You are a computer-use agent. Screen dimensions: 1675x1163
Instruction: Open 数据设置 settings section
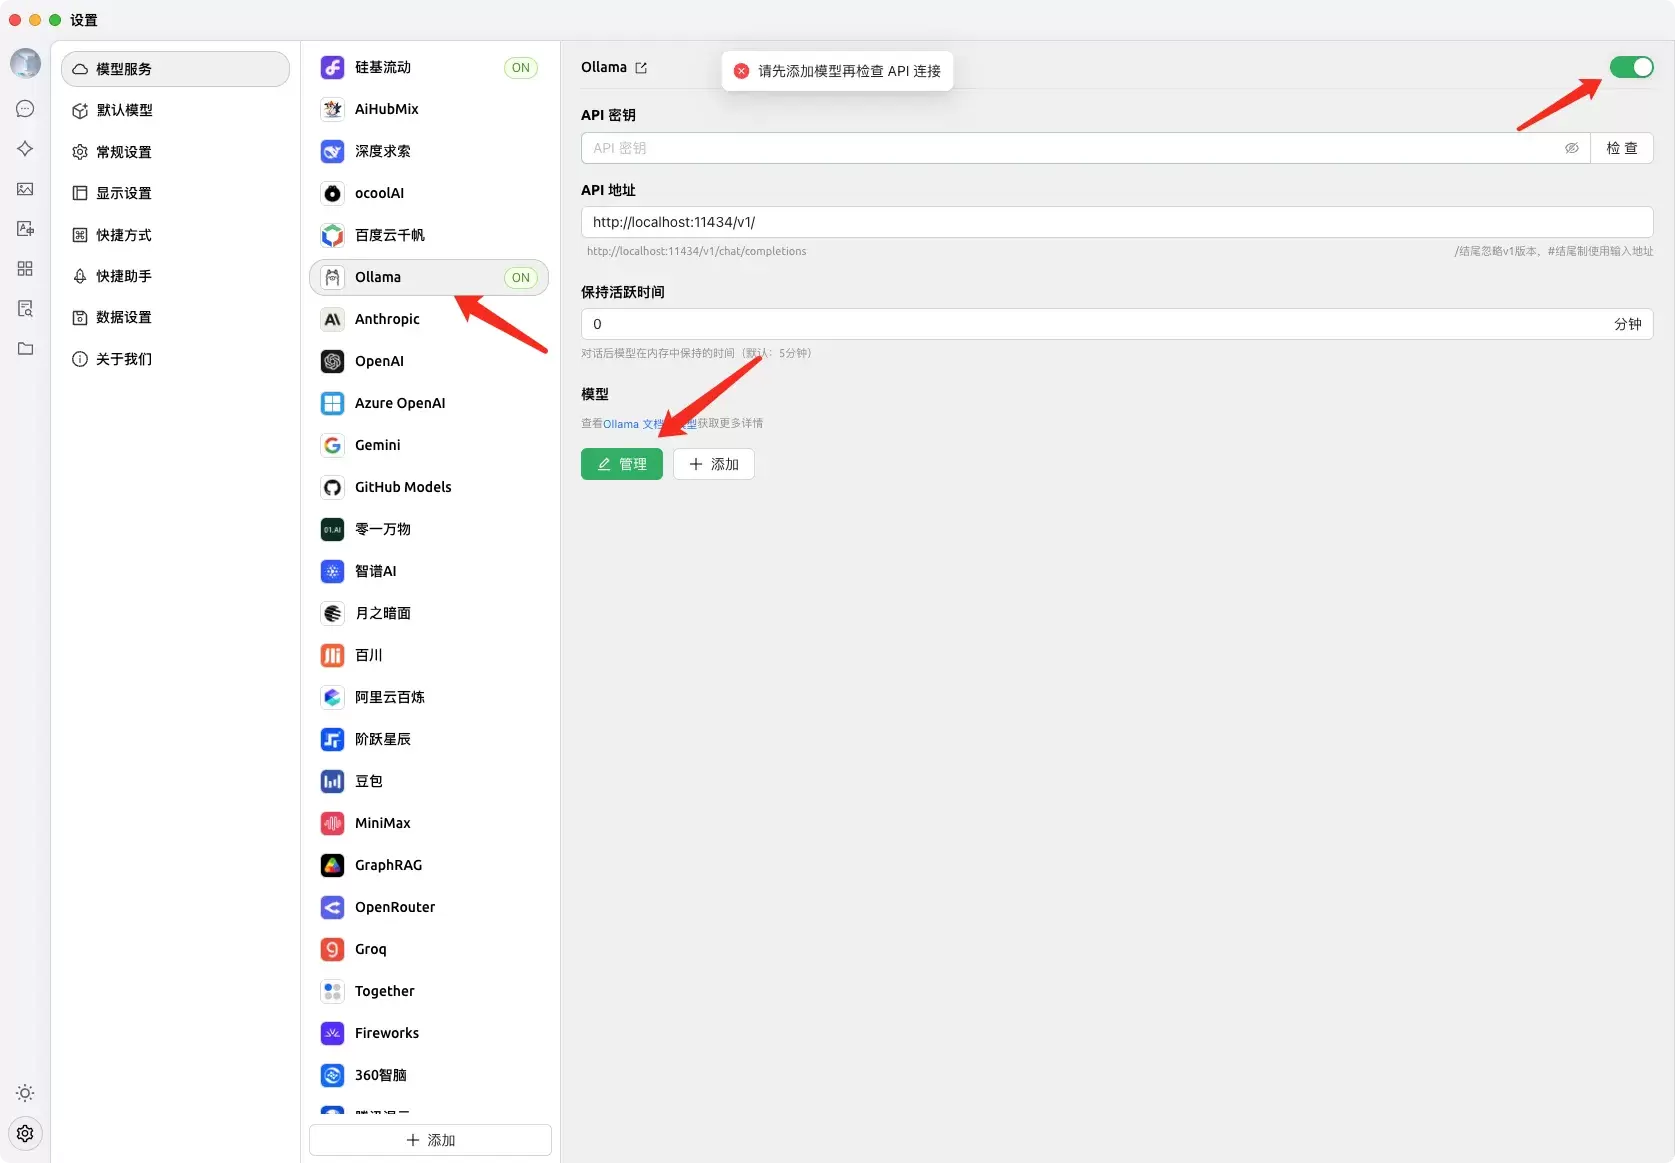pyautogui.click(x=175, y=317)
